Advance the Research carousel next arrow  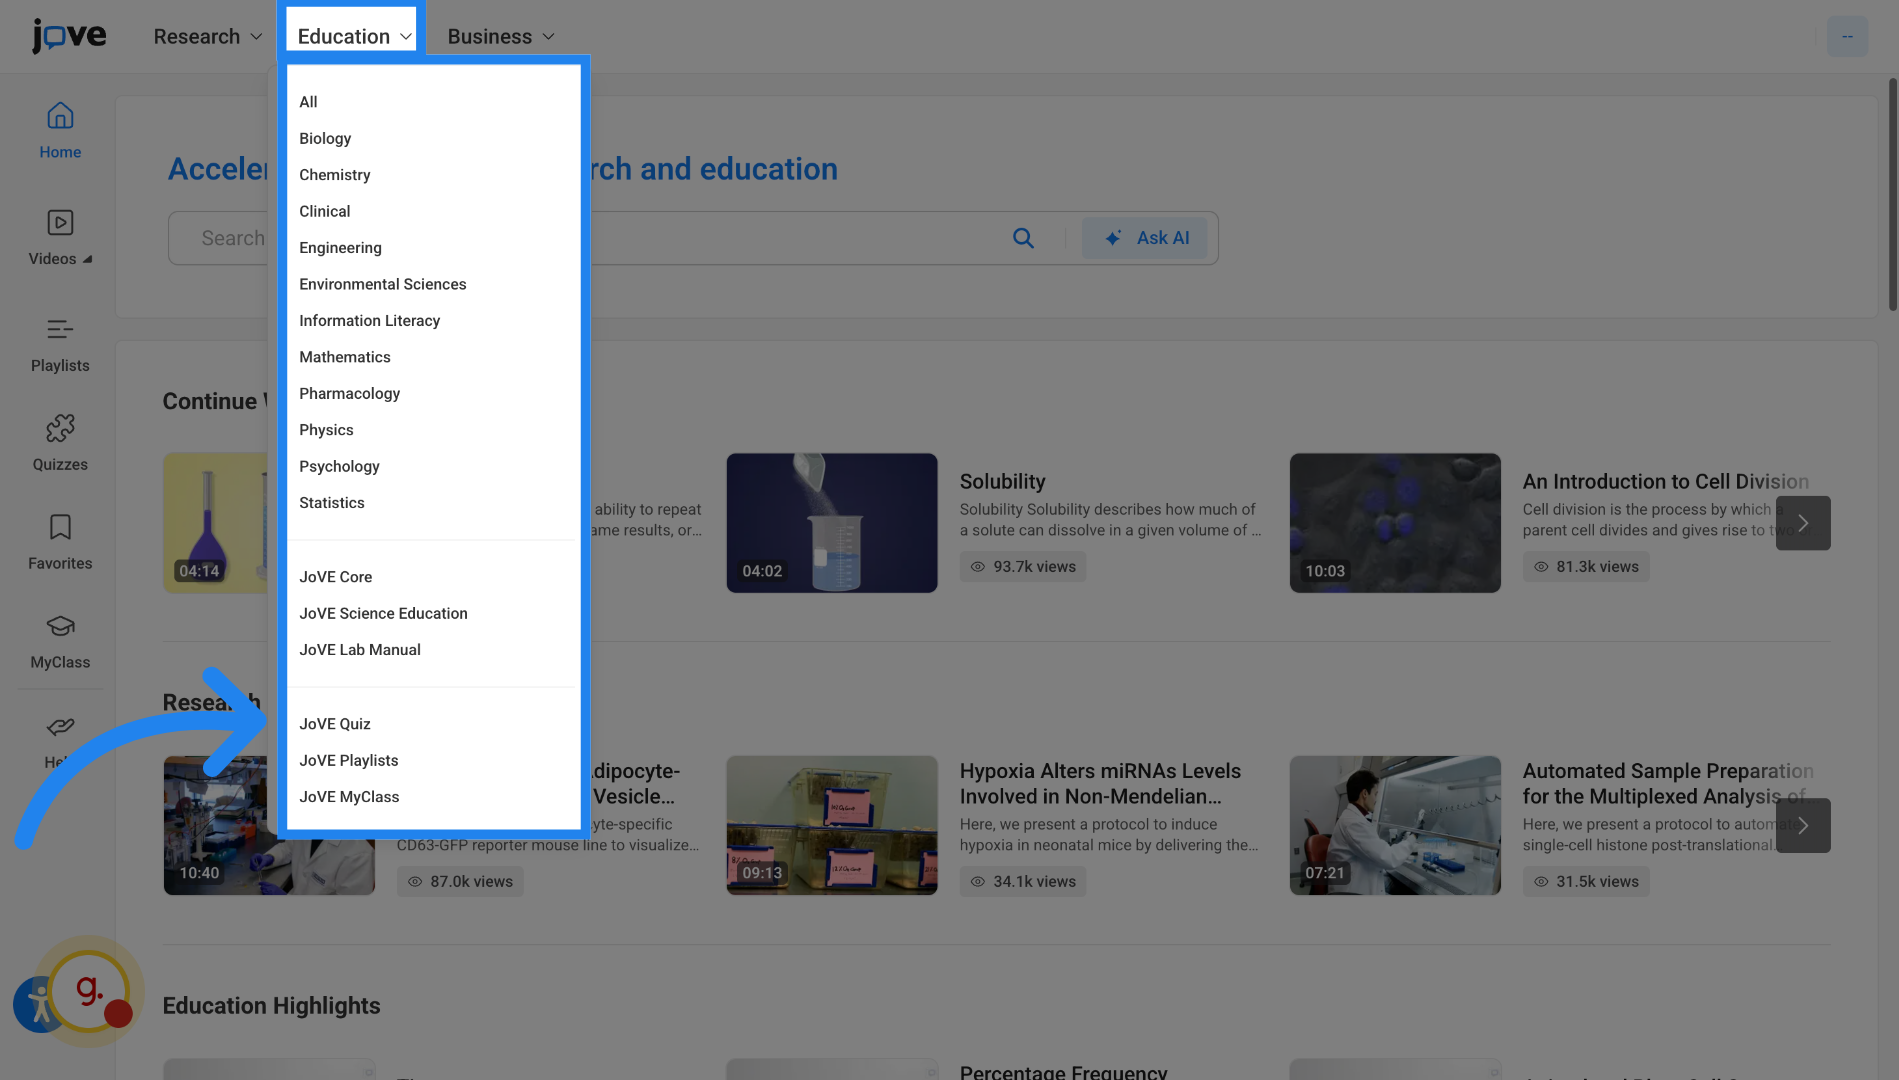coord(1803,825)
